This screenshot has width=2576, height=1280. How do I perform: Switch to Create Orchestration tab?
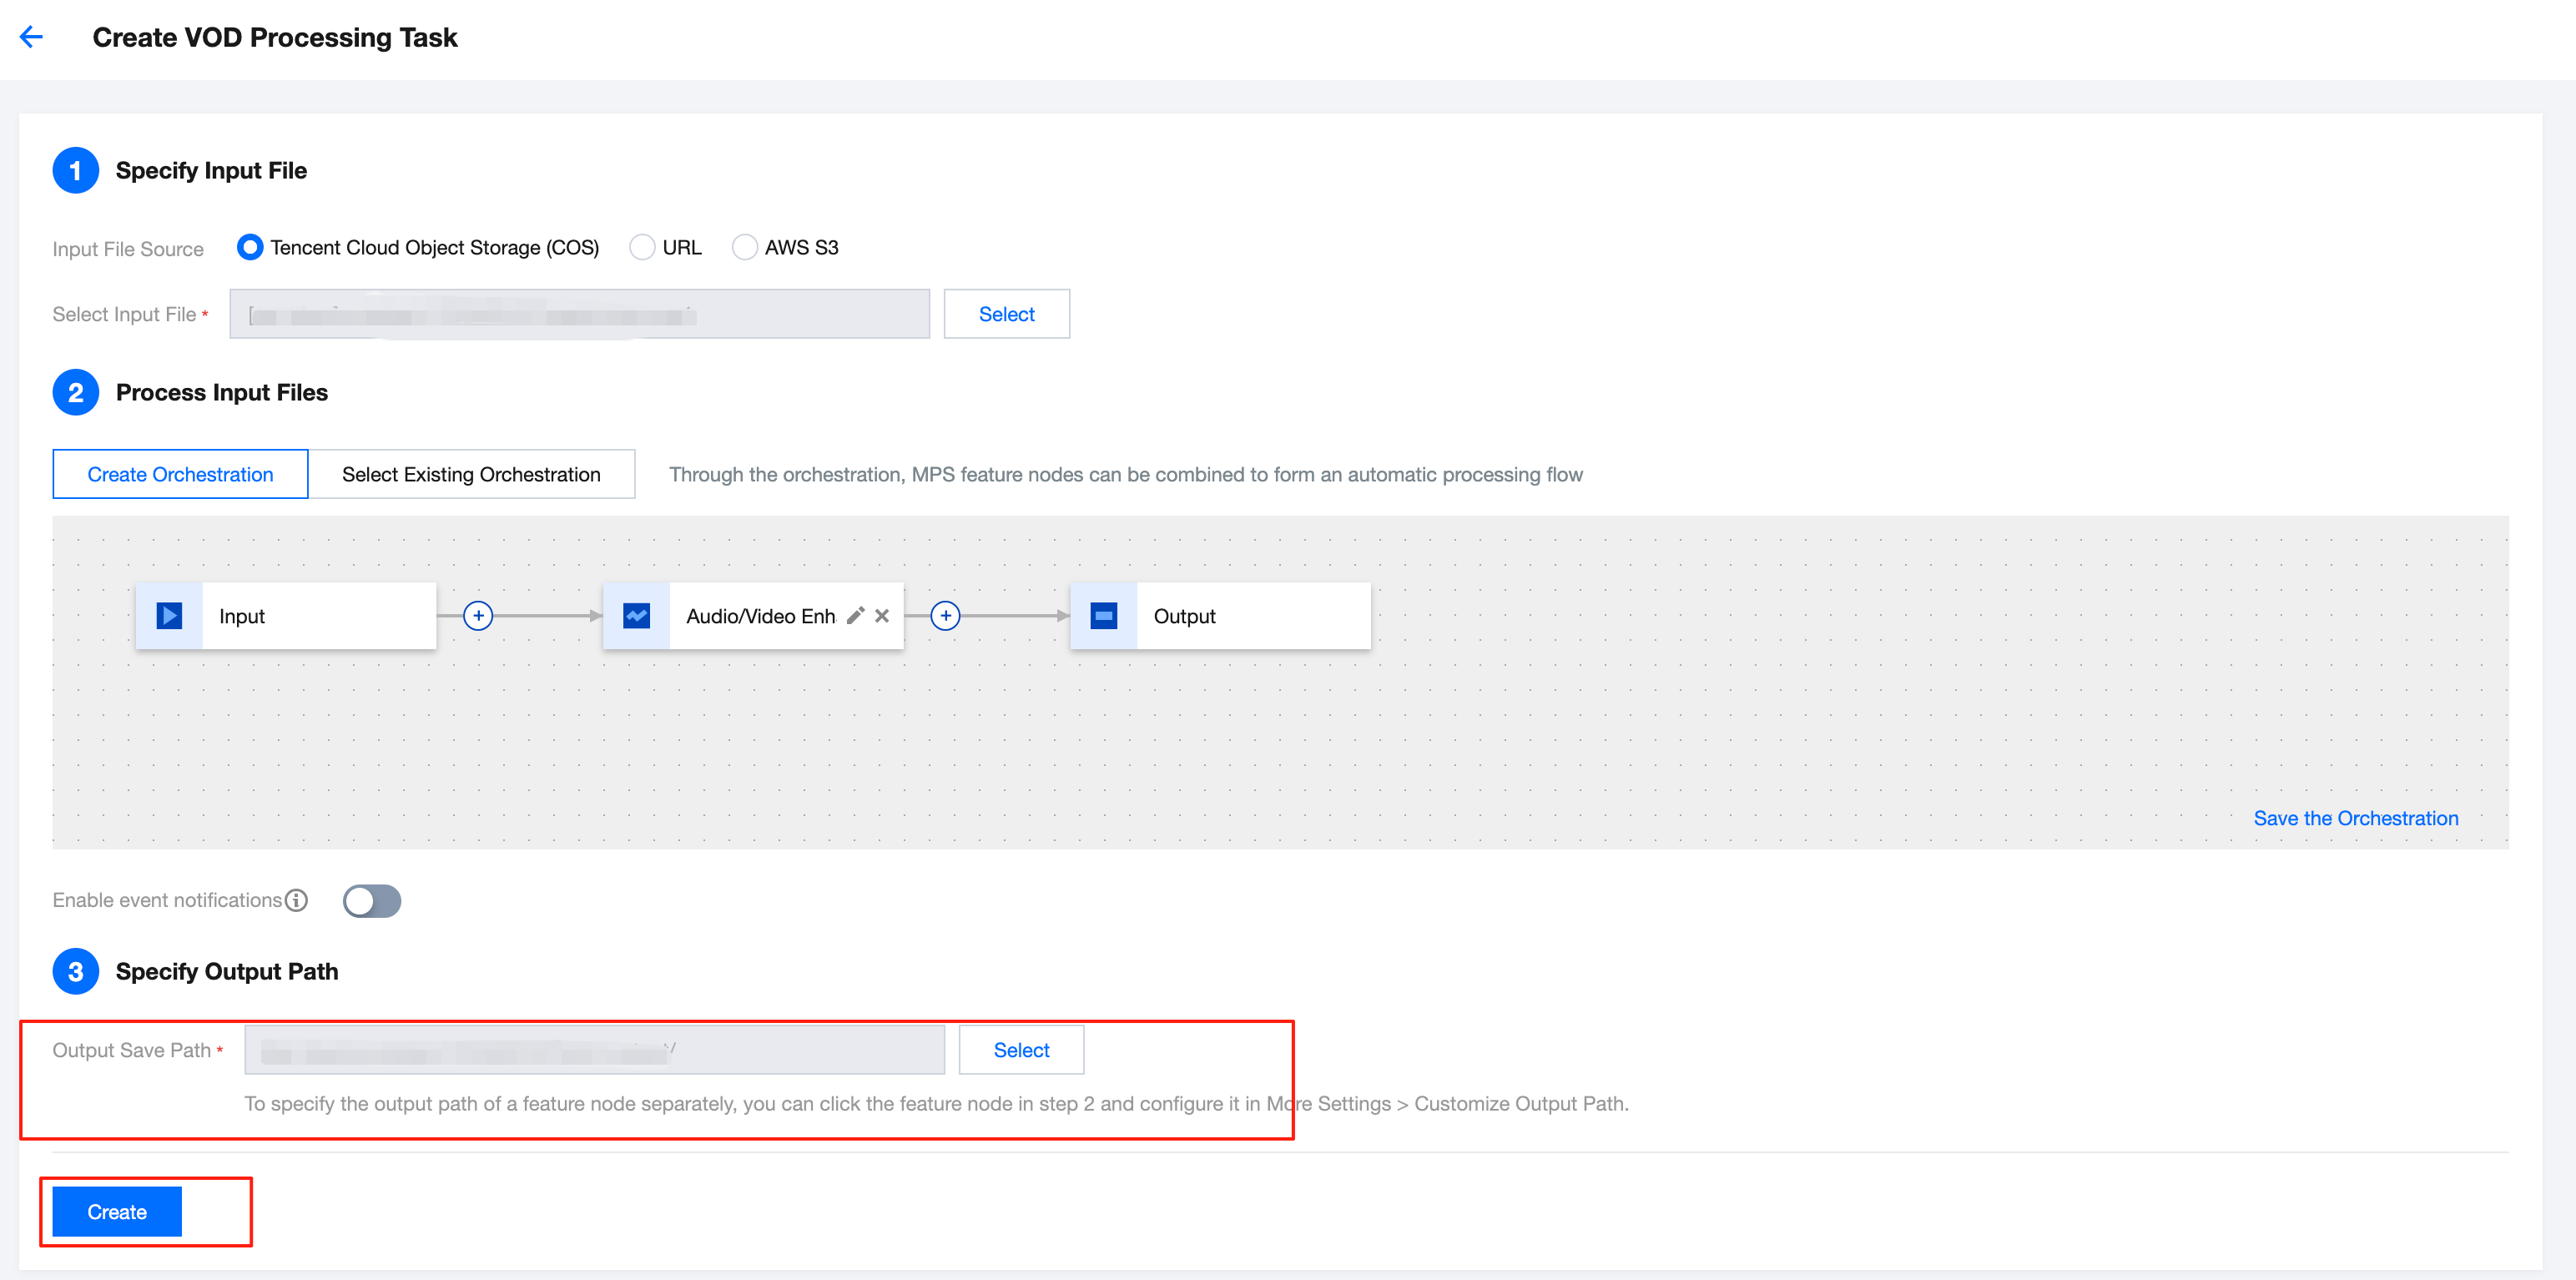pos(180,474)
